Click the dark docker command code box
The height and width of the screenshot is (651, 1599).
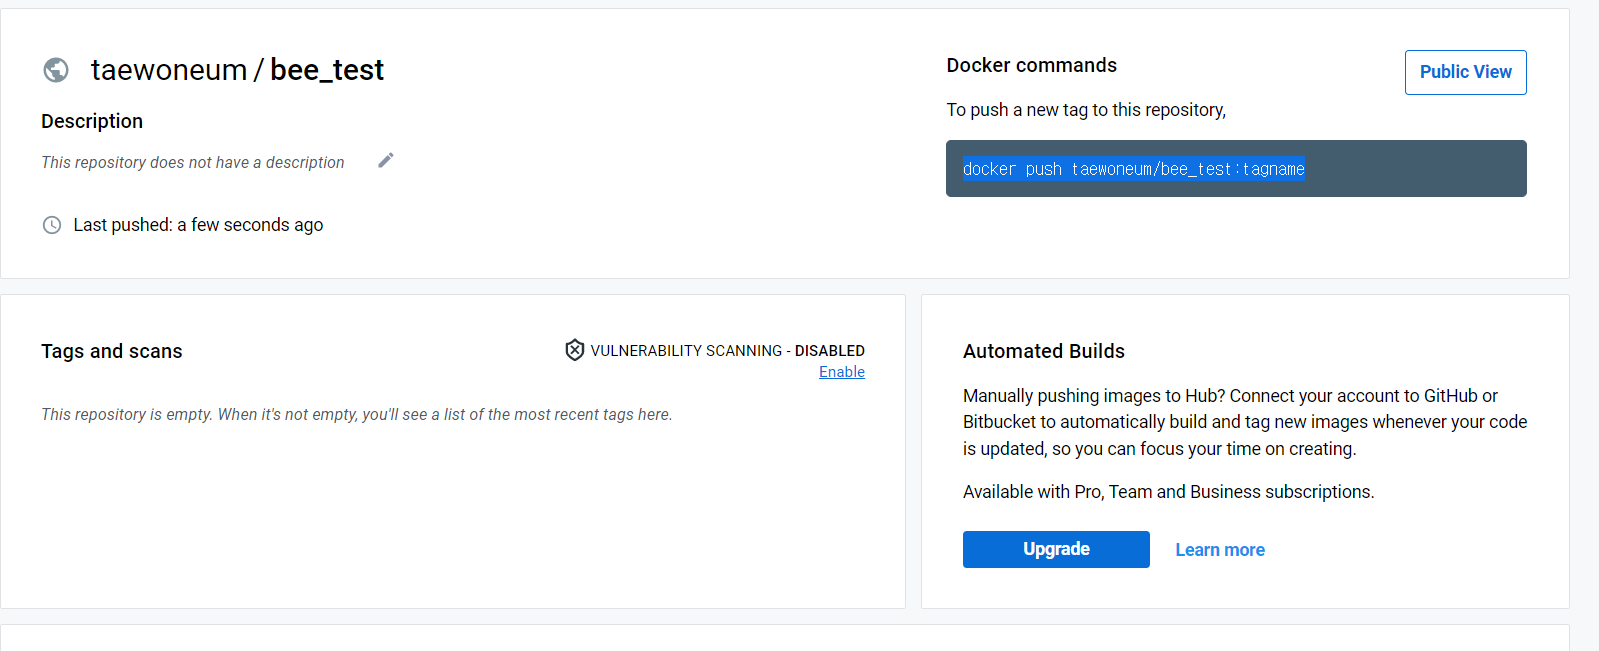(x=1236, y=169)
